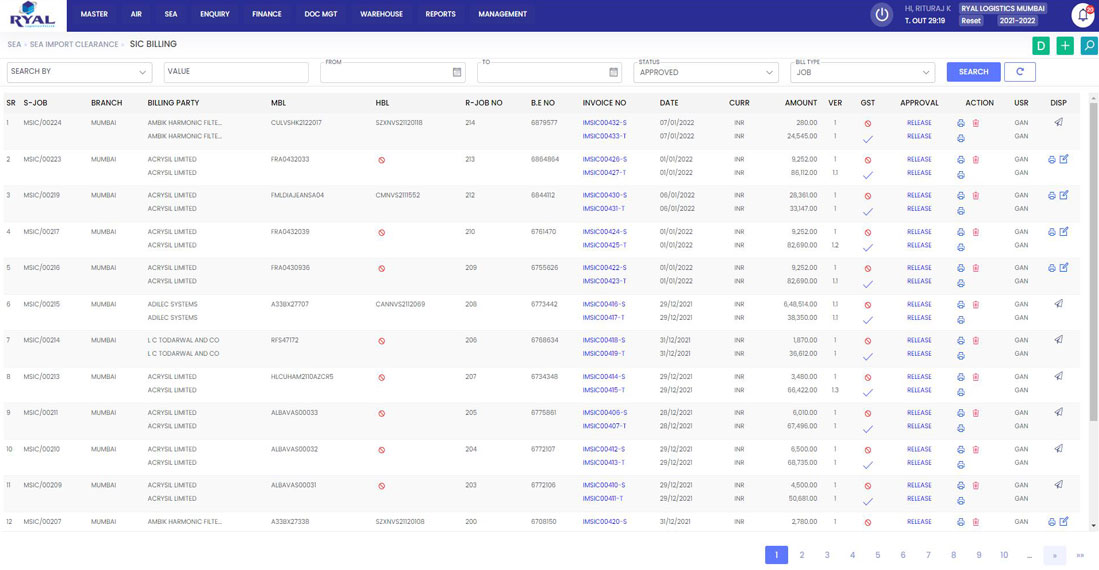
Task: Click GST blocked icon for IMSIC00432-S
Action: tap(868, 123)
